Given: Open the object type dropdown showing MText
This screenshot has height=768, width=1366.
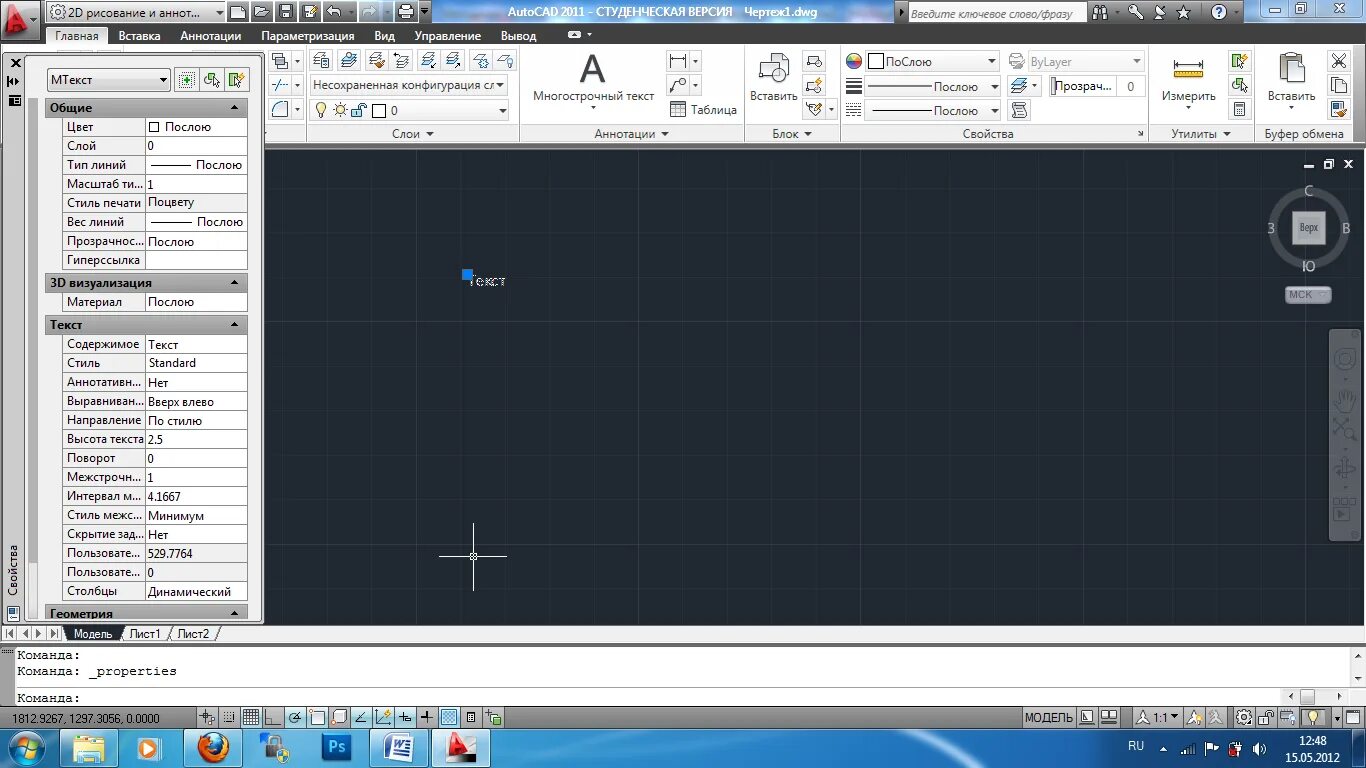Looking at the screenshot, I should click(x=109, y=80).
